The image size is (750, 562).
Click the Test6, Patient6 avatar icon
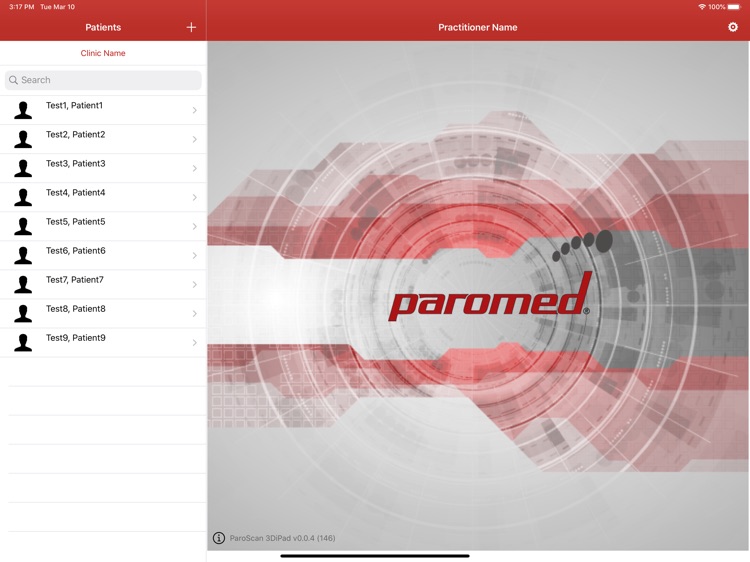(23, 255)
